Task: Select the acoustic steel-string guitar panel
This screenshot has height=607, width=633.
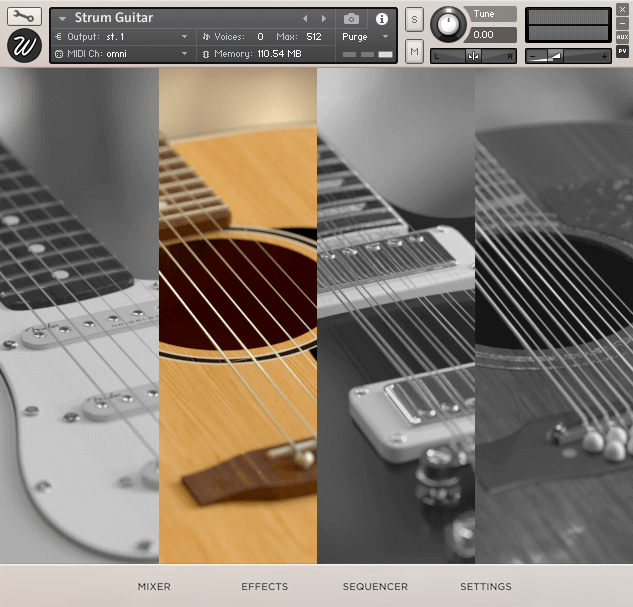Action: click(x=238, y=315)
